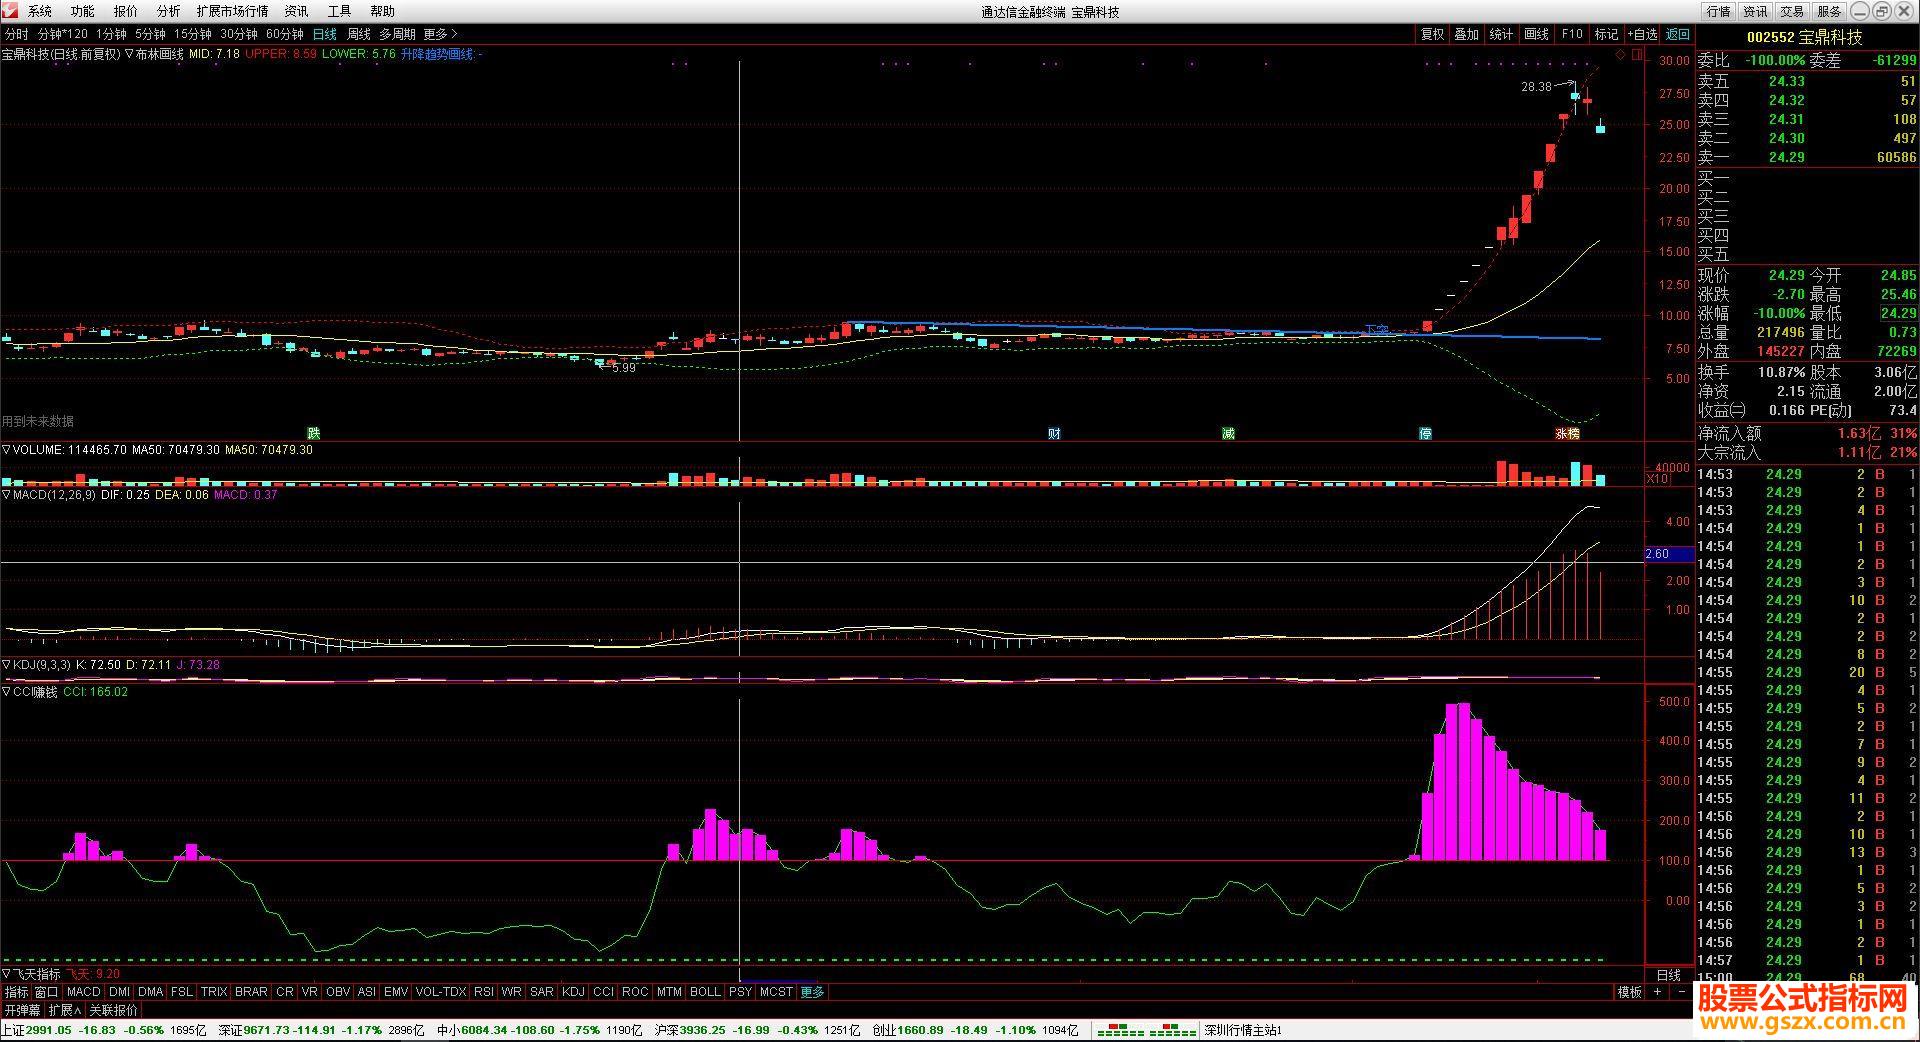Click the 关联报价 button
The height and width of the screenshot is (1042, 1920).
coord(114,1011)
